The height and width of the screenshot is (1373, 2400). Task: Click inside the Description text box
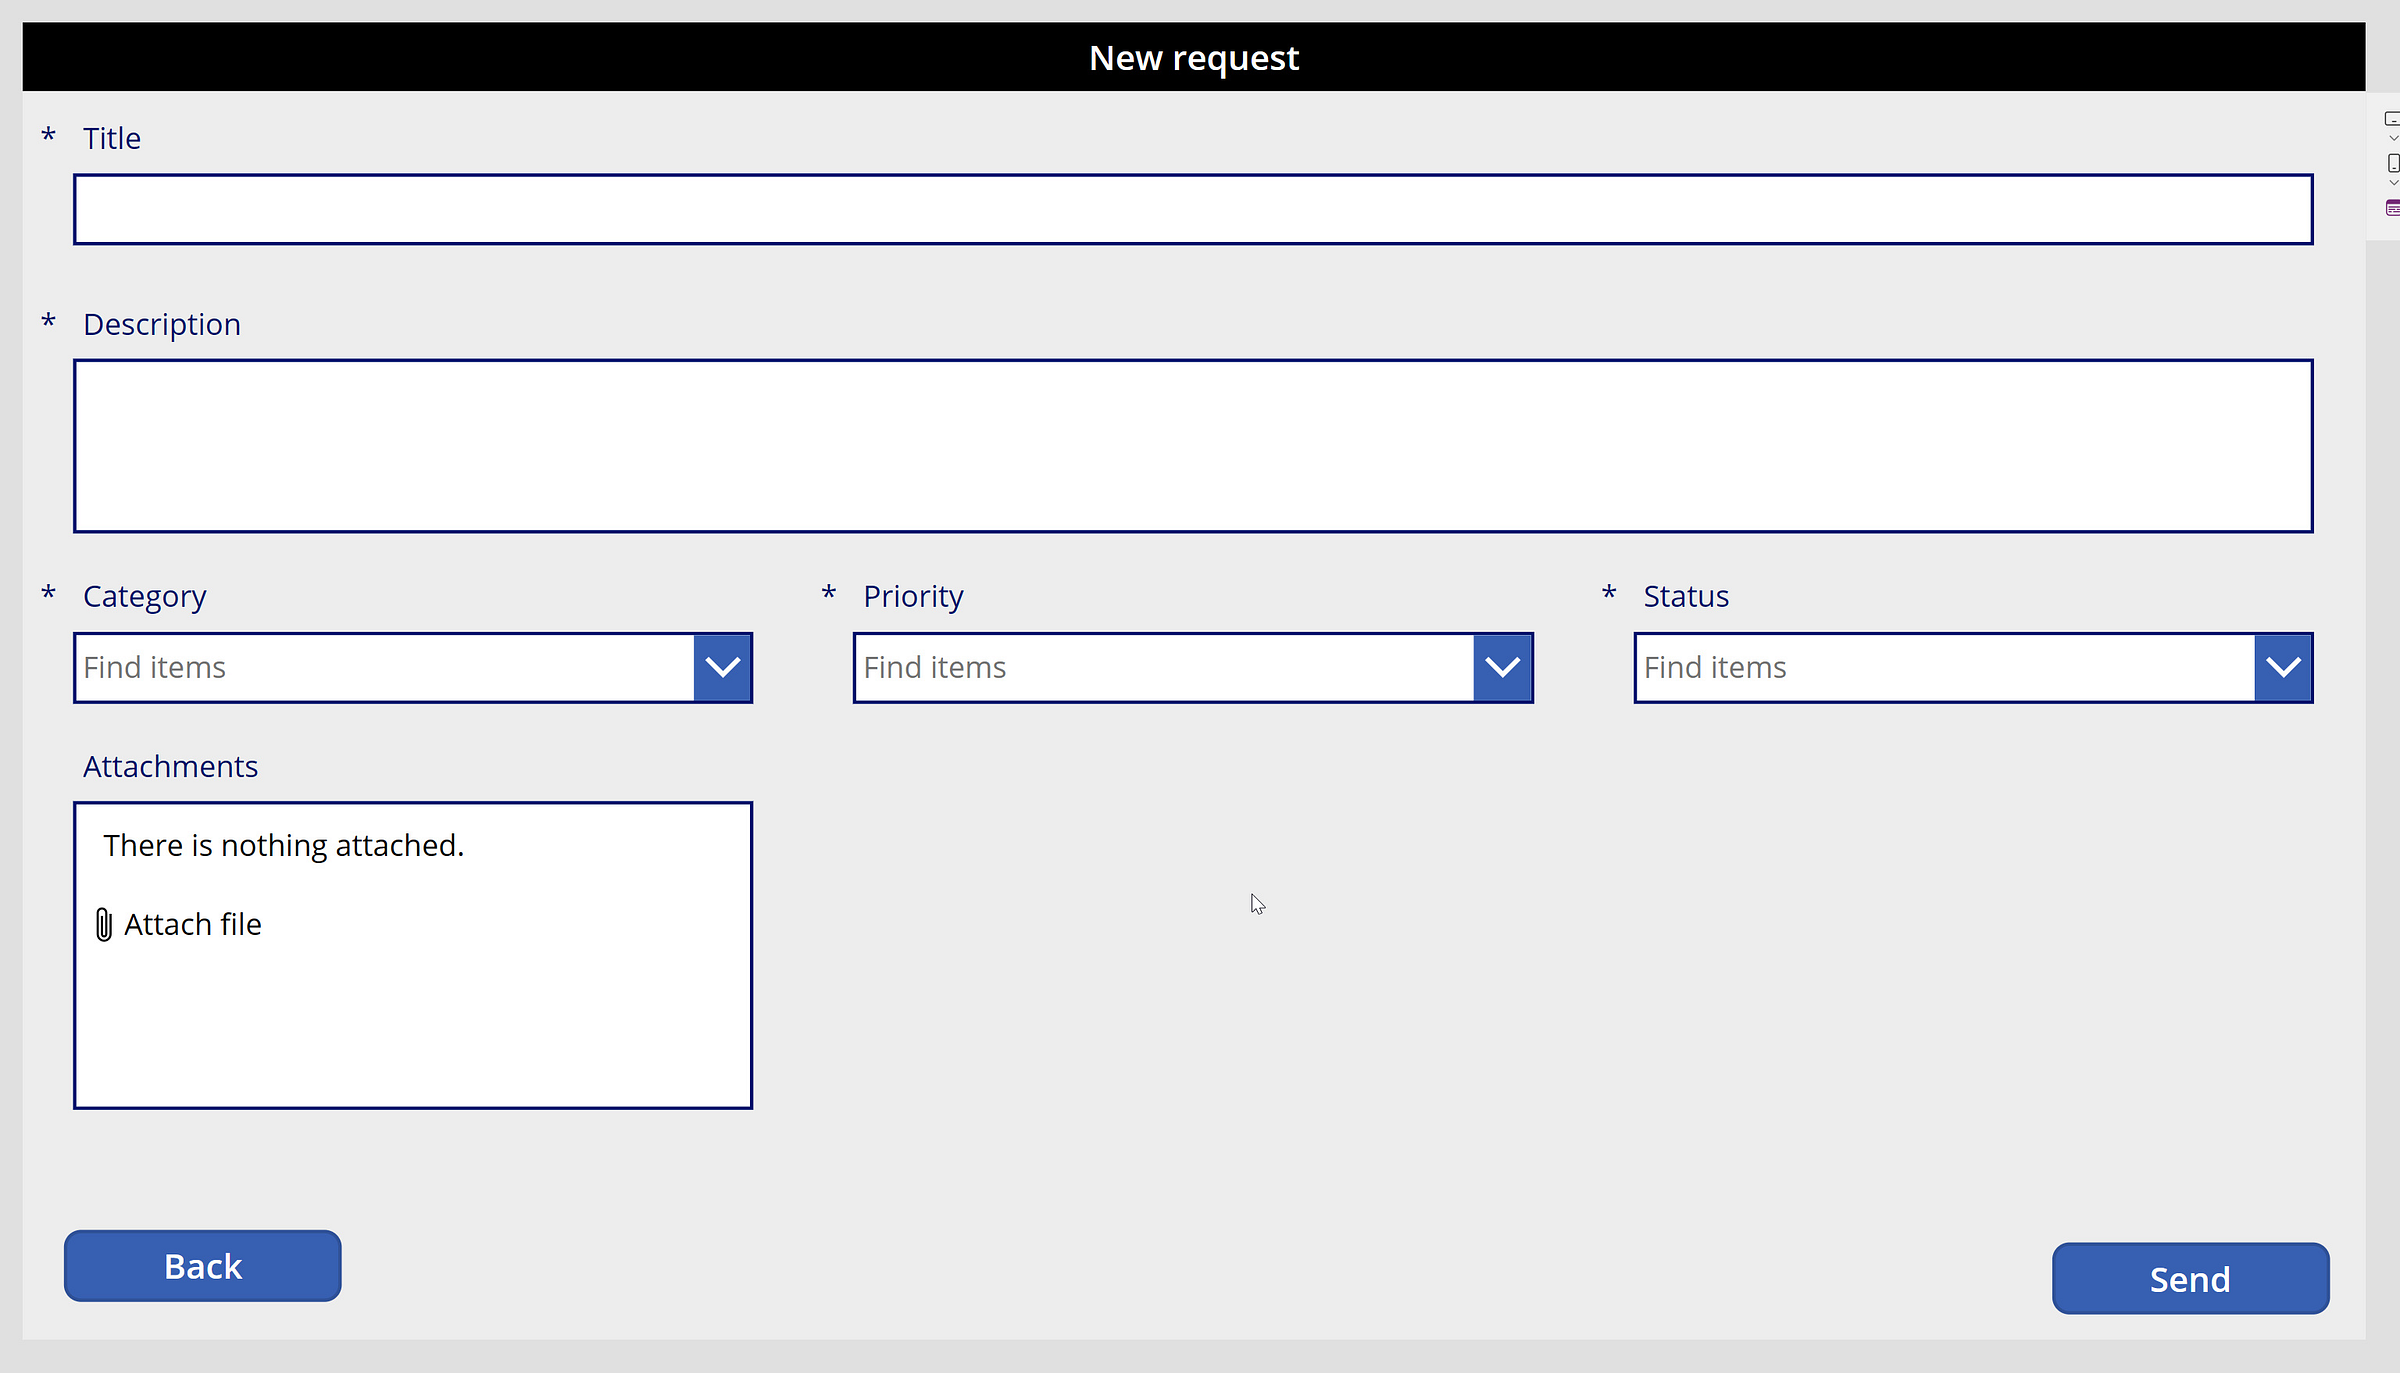[1192, 446]
